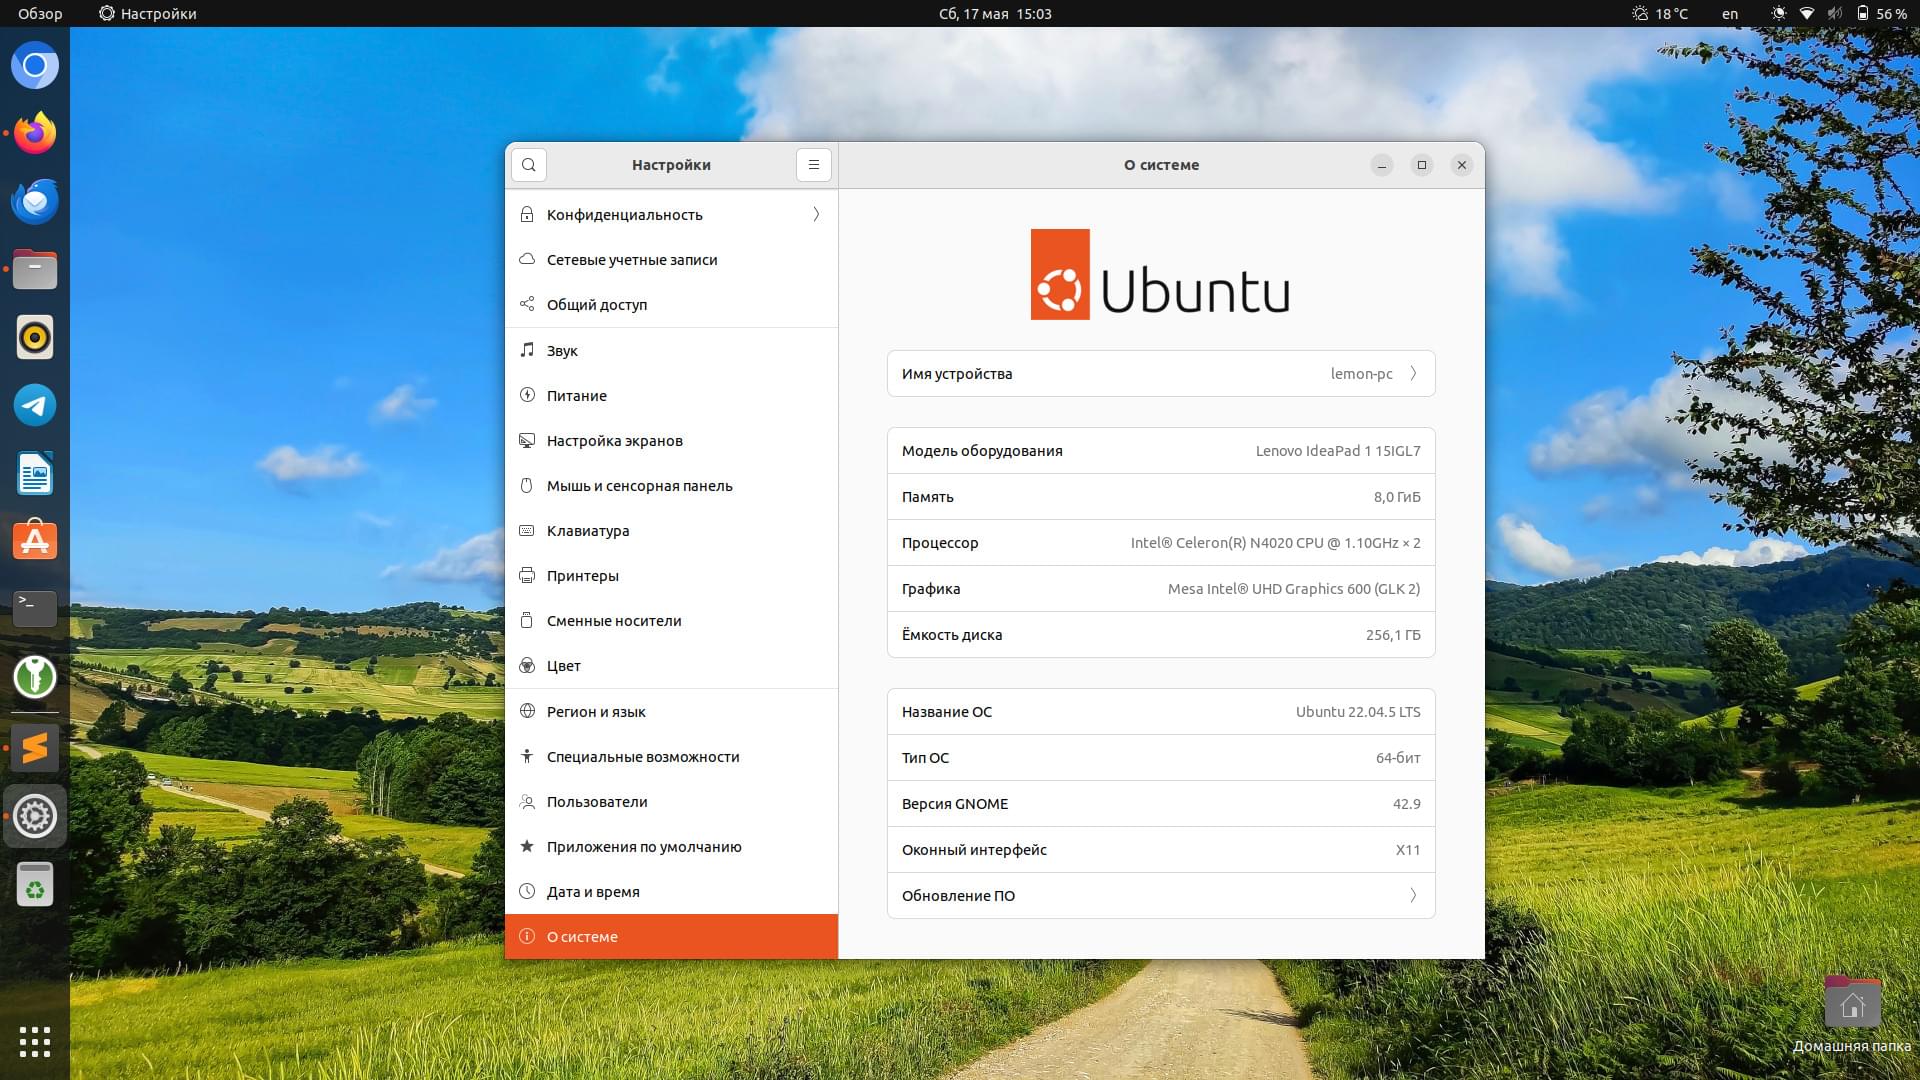1920x1080 pixels.
Task: Click the X11 windowing system value
Action: click(1408, 849)
